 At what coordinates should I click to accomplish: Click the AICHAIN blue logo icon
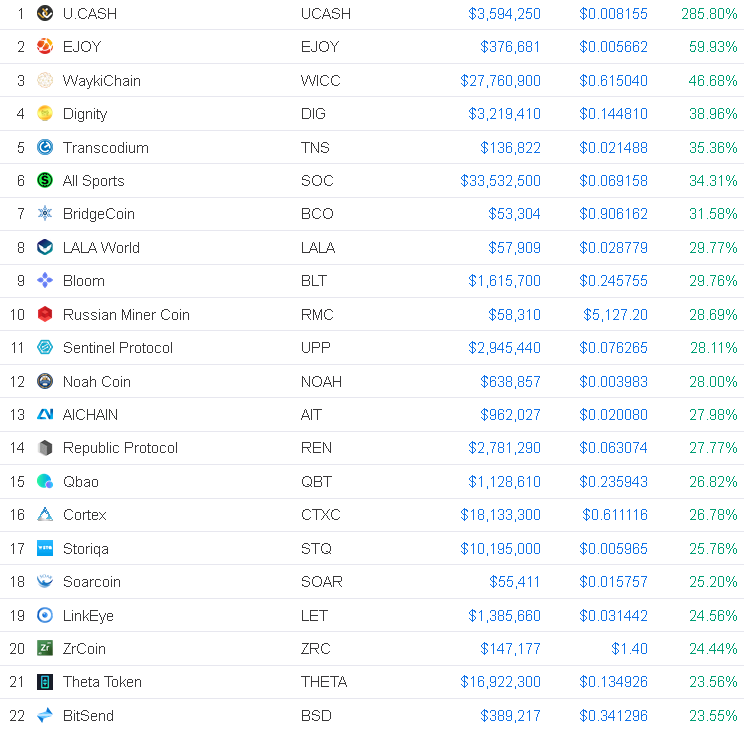click(45, 414)
